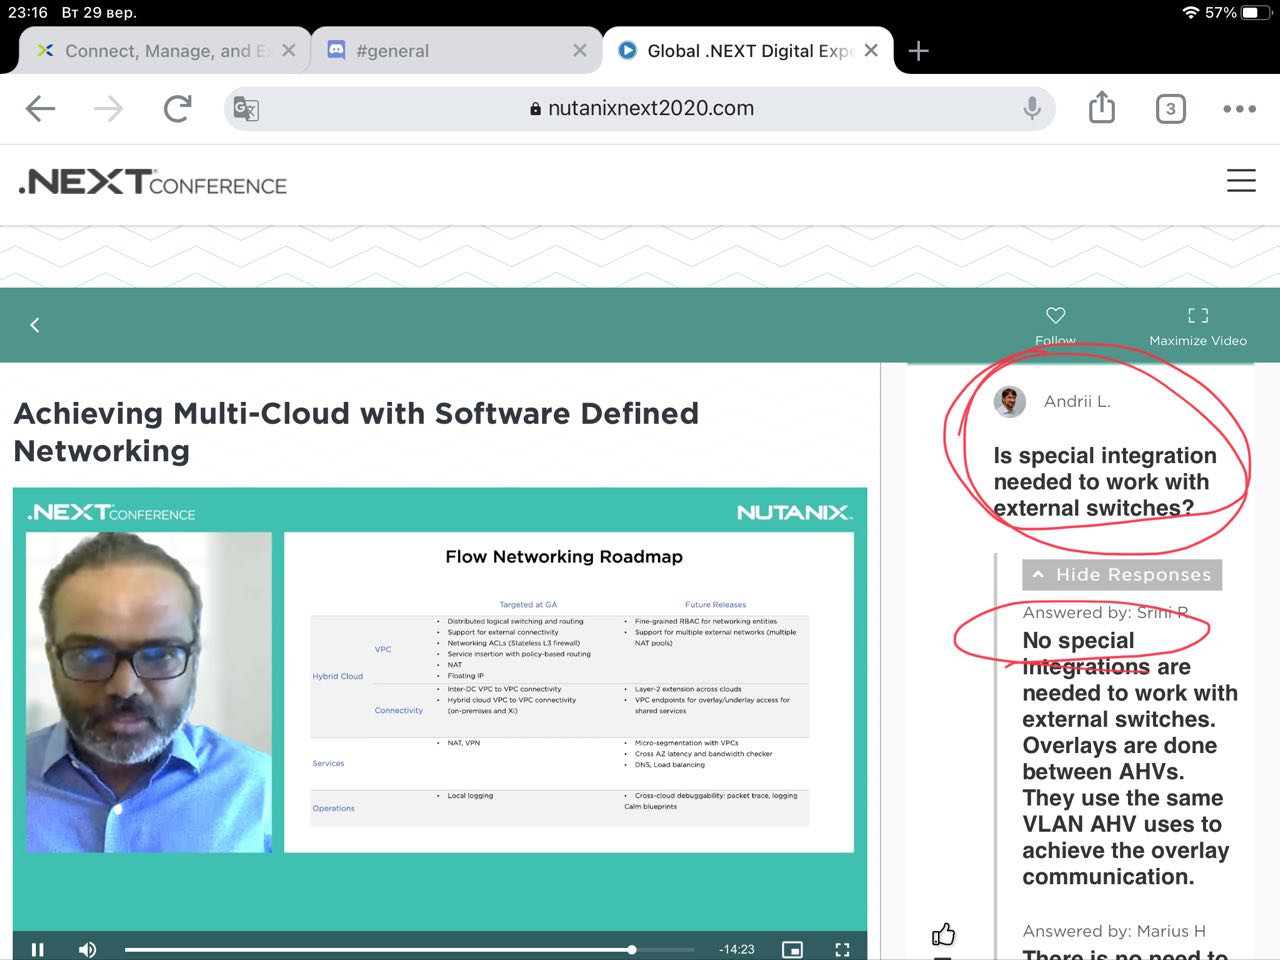This screenshot has height=960, width=1280.
Task: Click the Flow Networking Roadmap slide
Action: 569,692
